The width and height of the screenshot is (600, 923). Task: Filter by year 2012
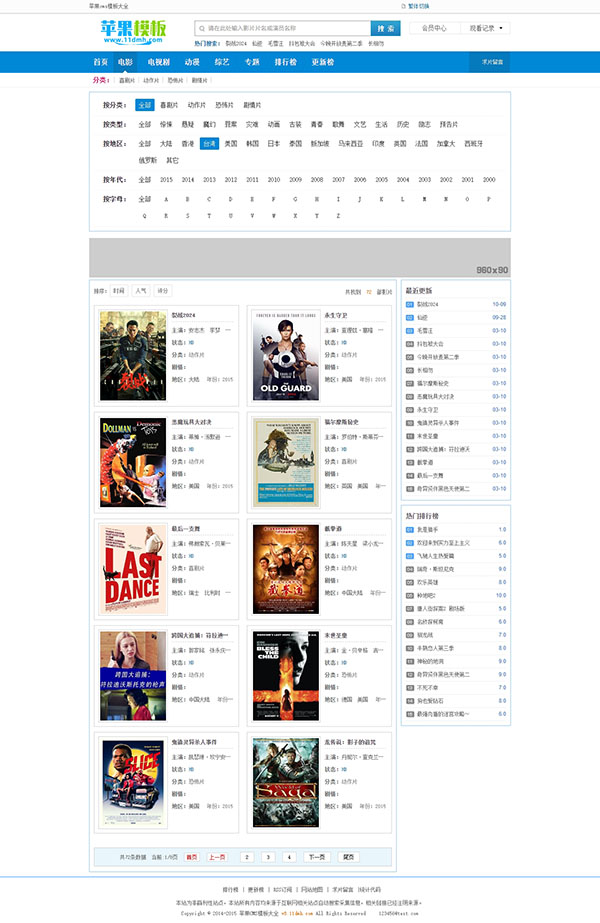coord(231,180)
